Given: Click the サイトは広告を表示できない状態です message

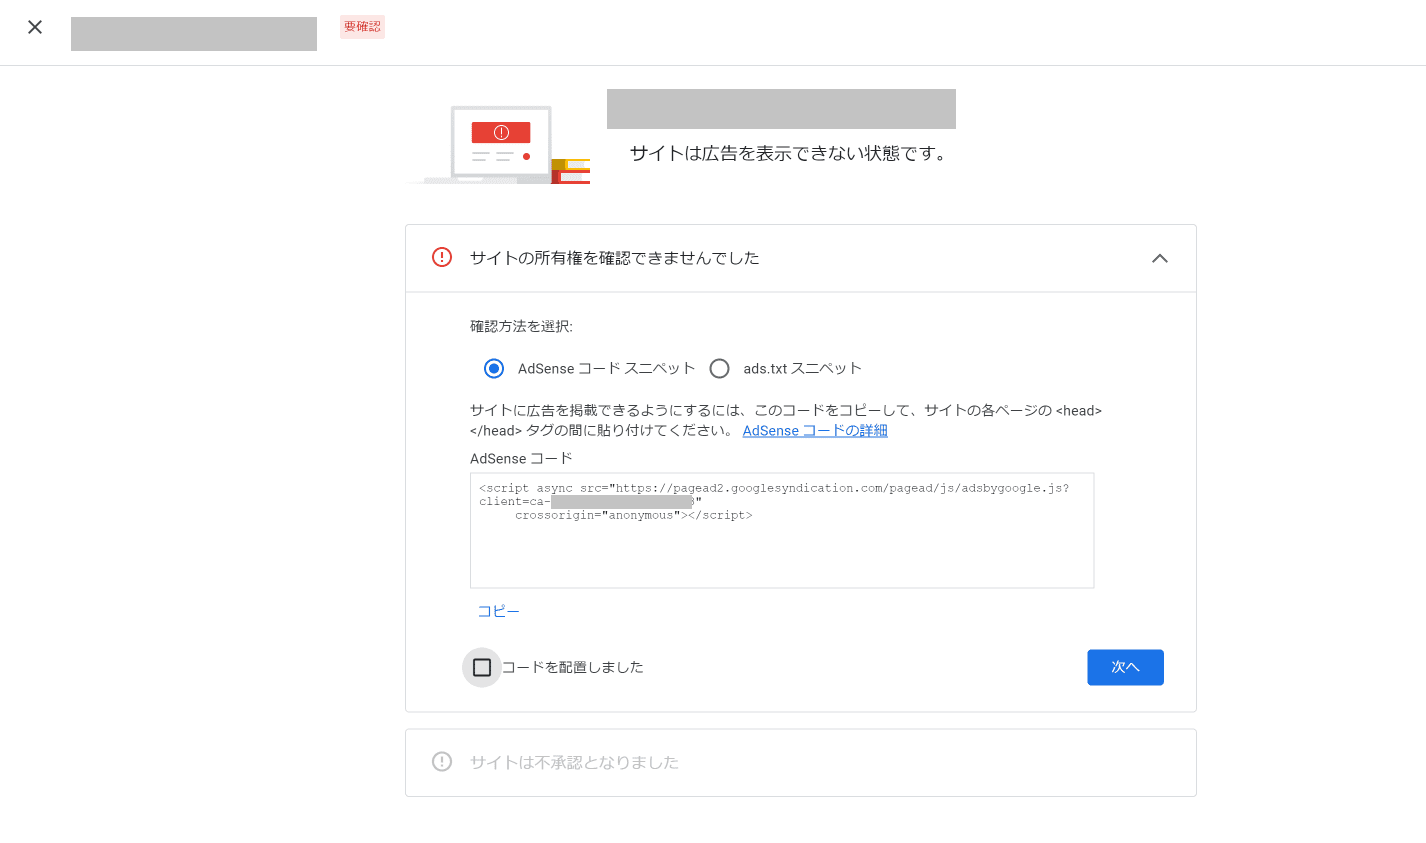Looking at the screenshot, I should [x=787, y=154].
